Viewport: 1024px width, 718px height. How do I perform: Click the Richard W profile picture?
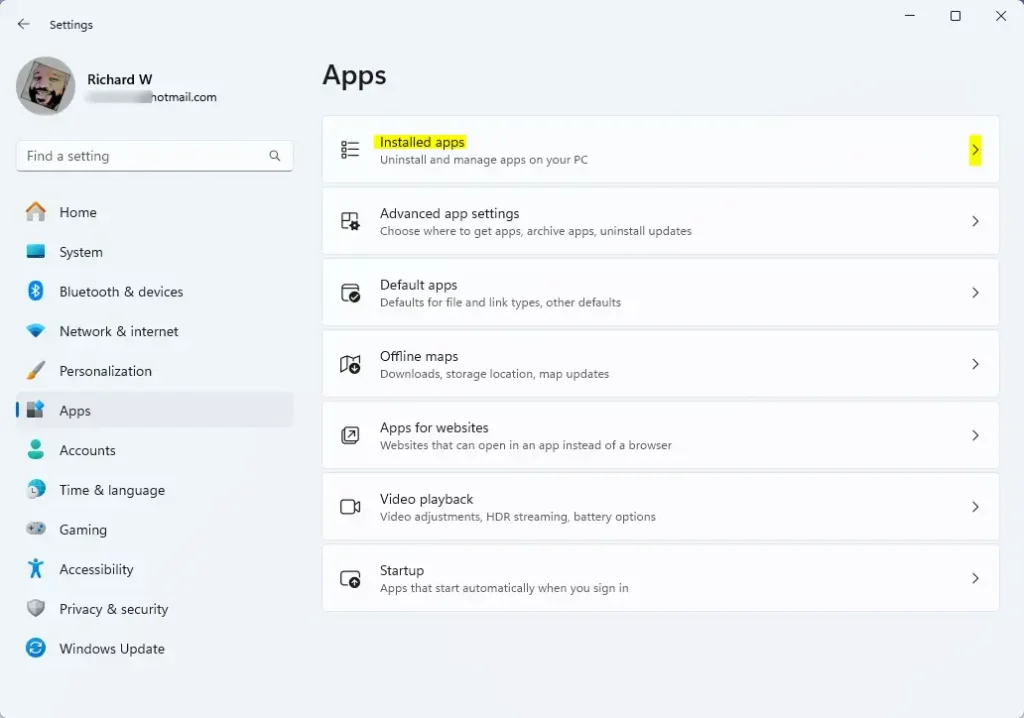tap(46, 86)
